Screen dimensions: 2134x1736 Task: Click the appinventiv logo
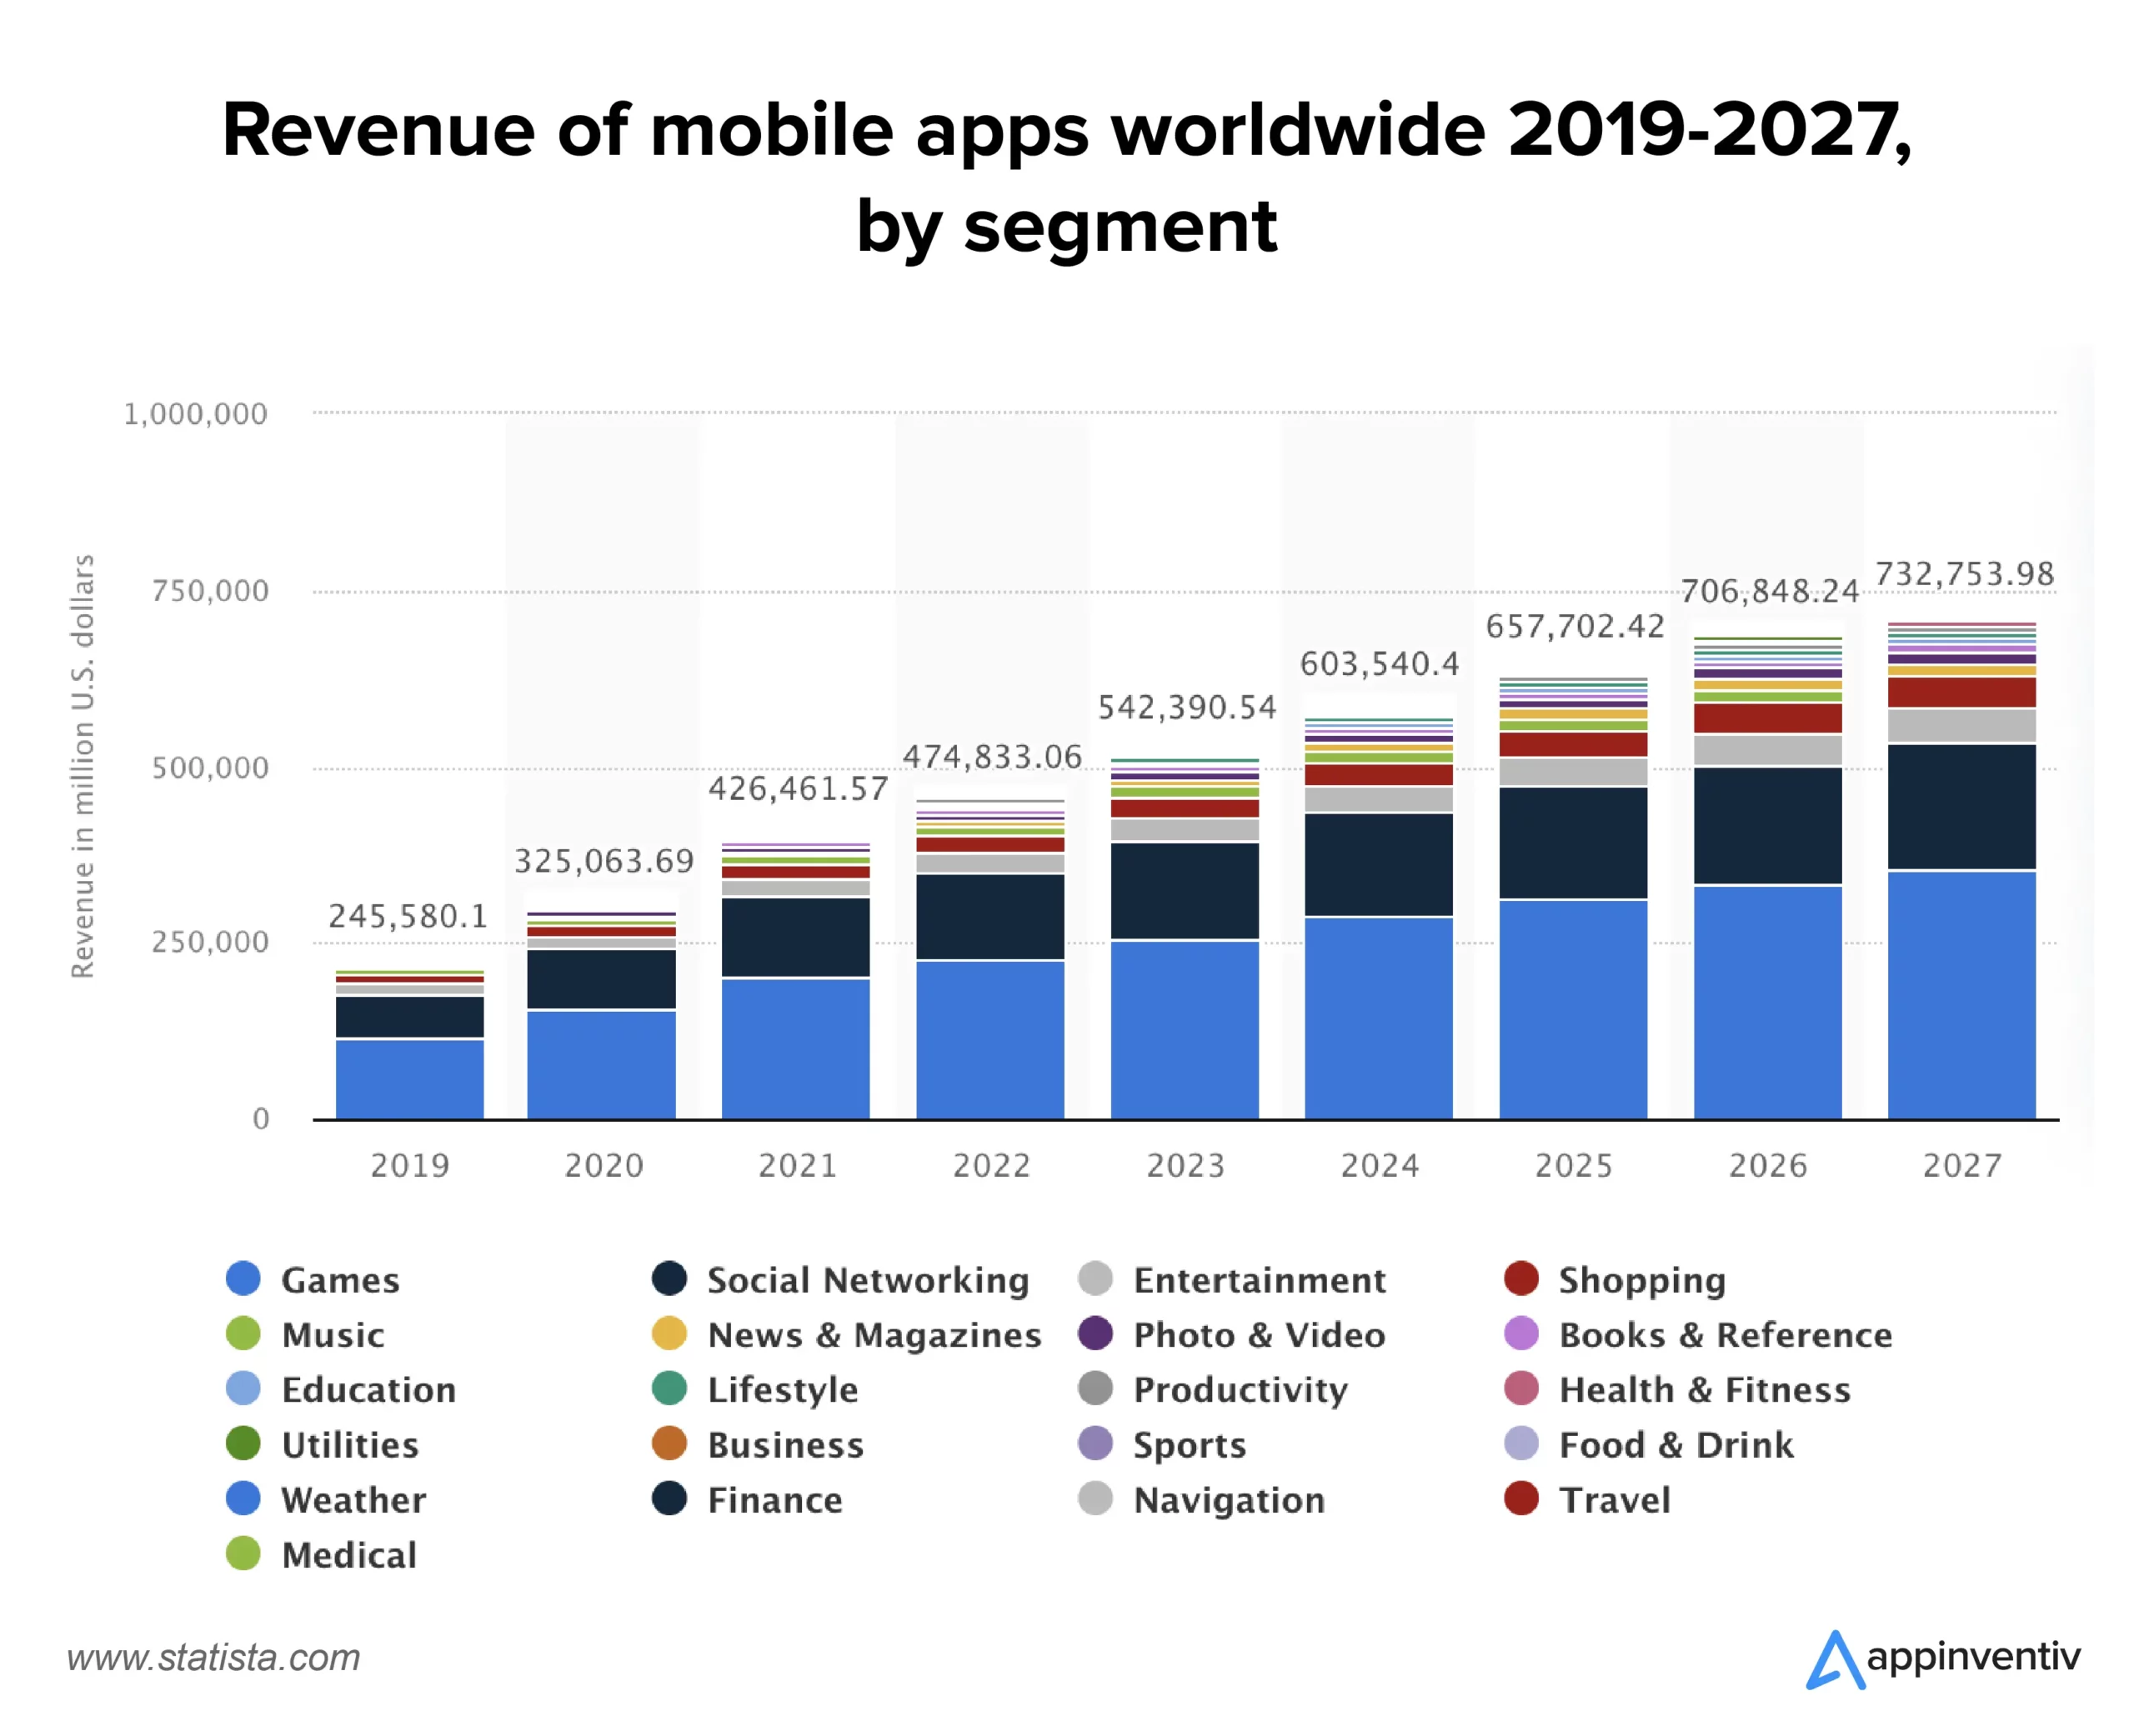[x=1942, y=1659]
